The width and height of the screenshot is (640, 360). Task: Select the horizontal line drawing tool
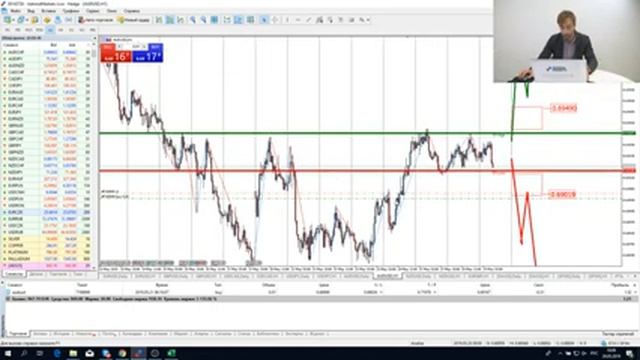298,20
